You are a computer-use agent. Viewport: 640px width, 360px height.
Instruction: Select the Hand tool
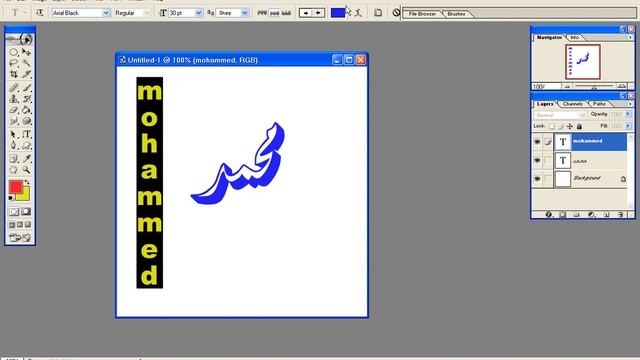point(13,170)
